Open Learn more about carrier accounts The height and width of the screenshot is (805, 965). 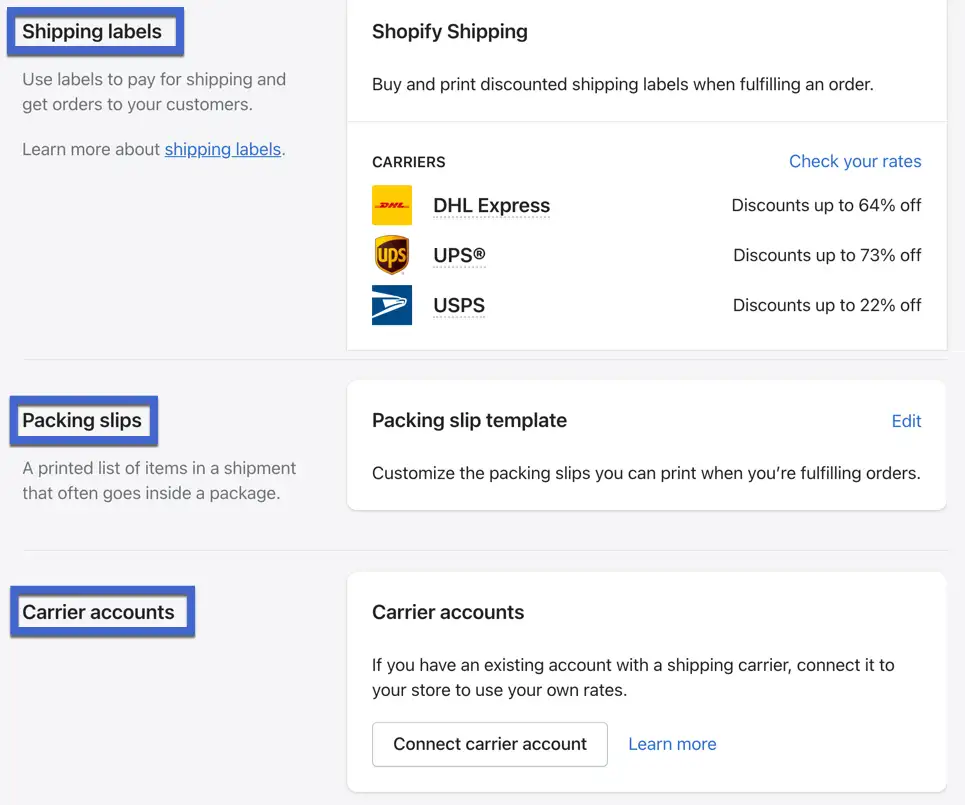click(x=672, y=744)
